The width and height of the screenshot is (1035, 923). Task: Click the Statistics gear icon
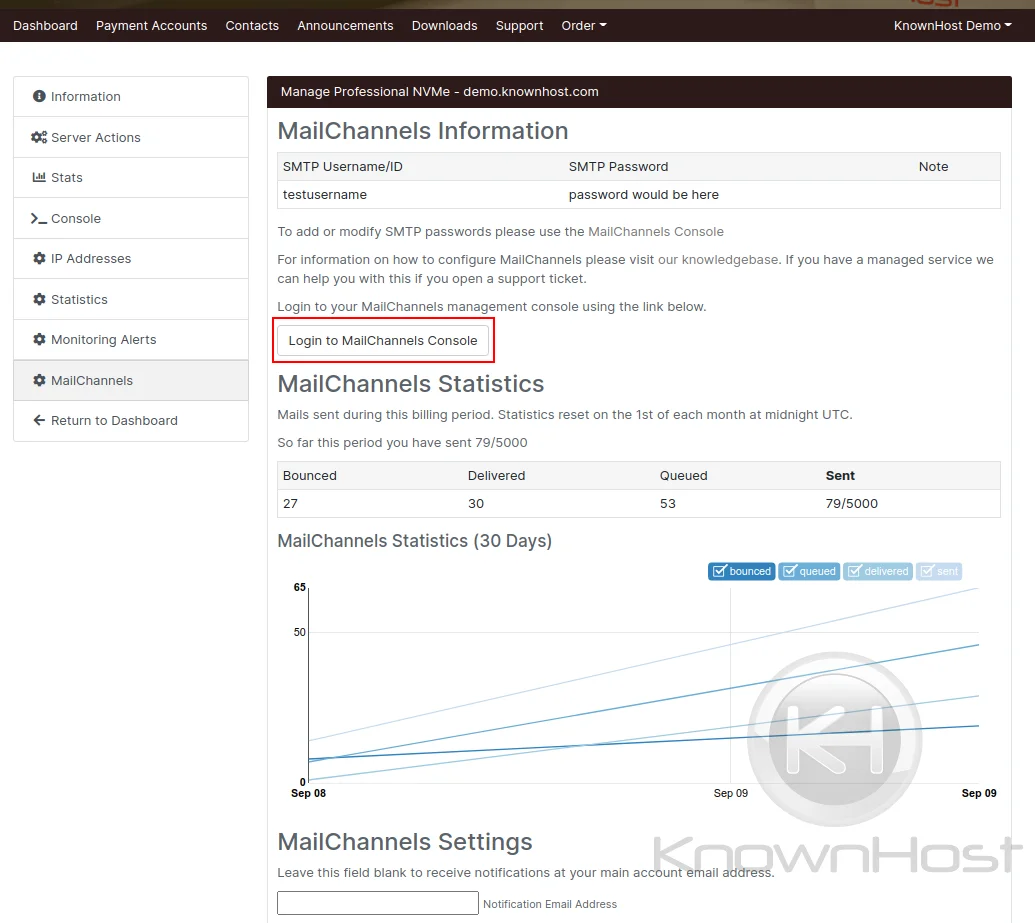(x=39, y=299)
